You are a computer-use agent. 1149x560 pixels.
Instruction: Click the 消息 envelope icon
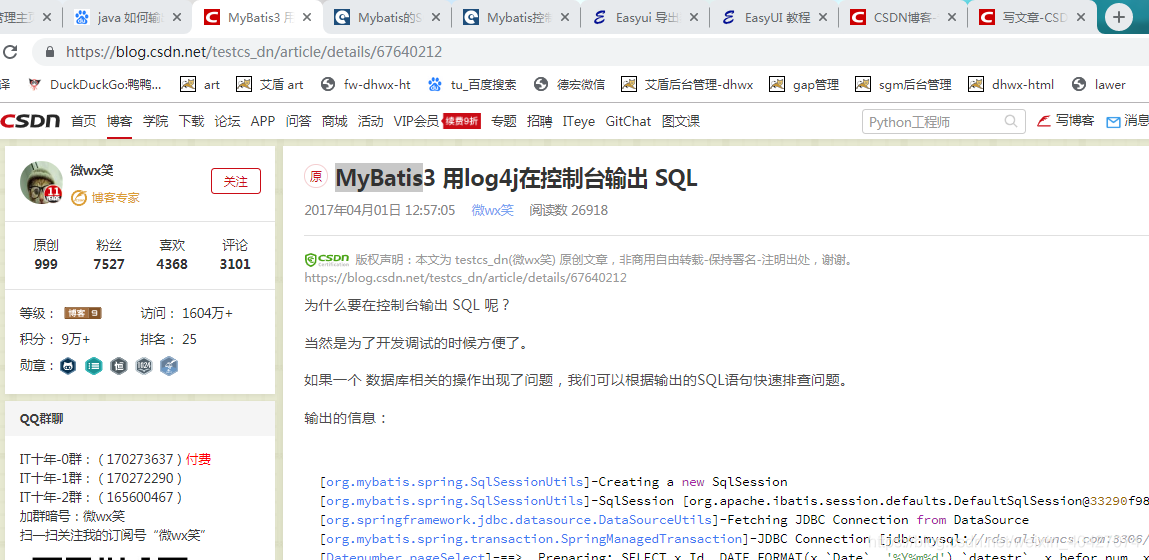coord(1113,122)
